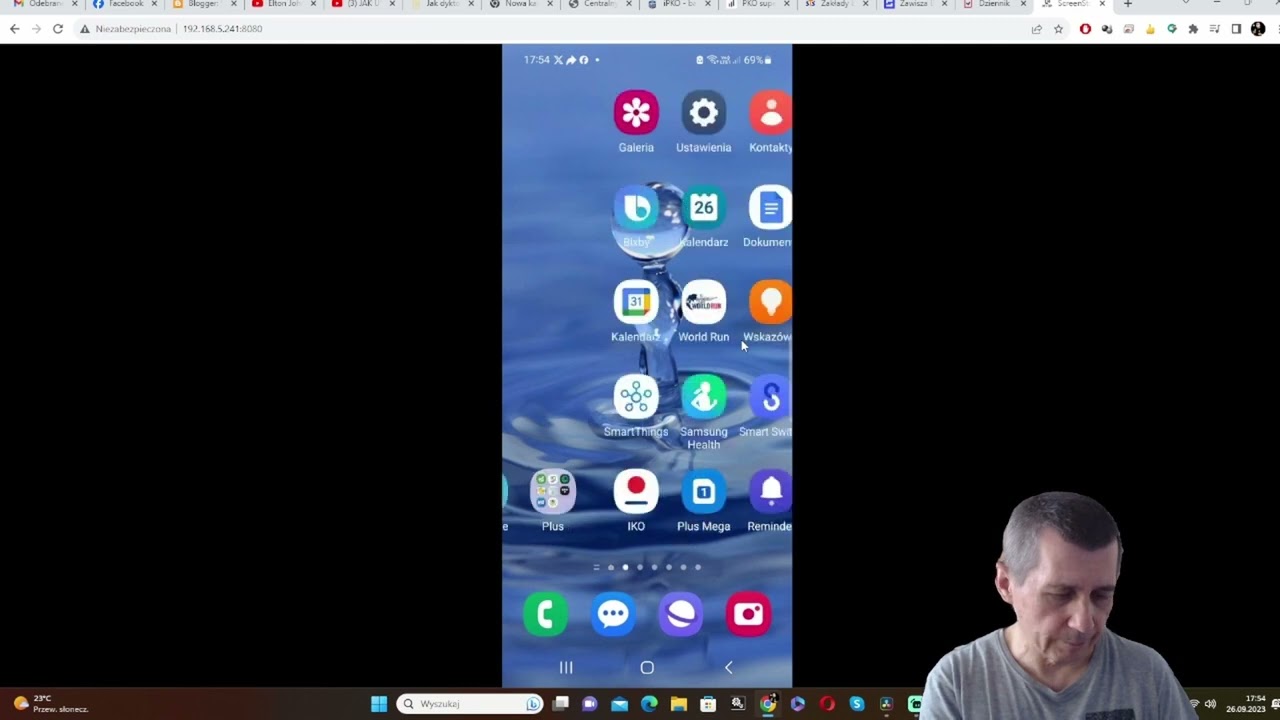Viewport: 1280px width, 720px height.
Task: Go back in the browser
Action: (x=14, y=29)
